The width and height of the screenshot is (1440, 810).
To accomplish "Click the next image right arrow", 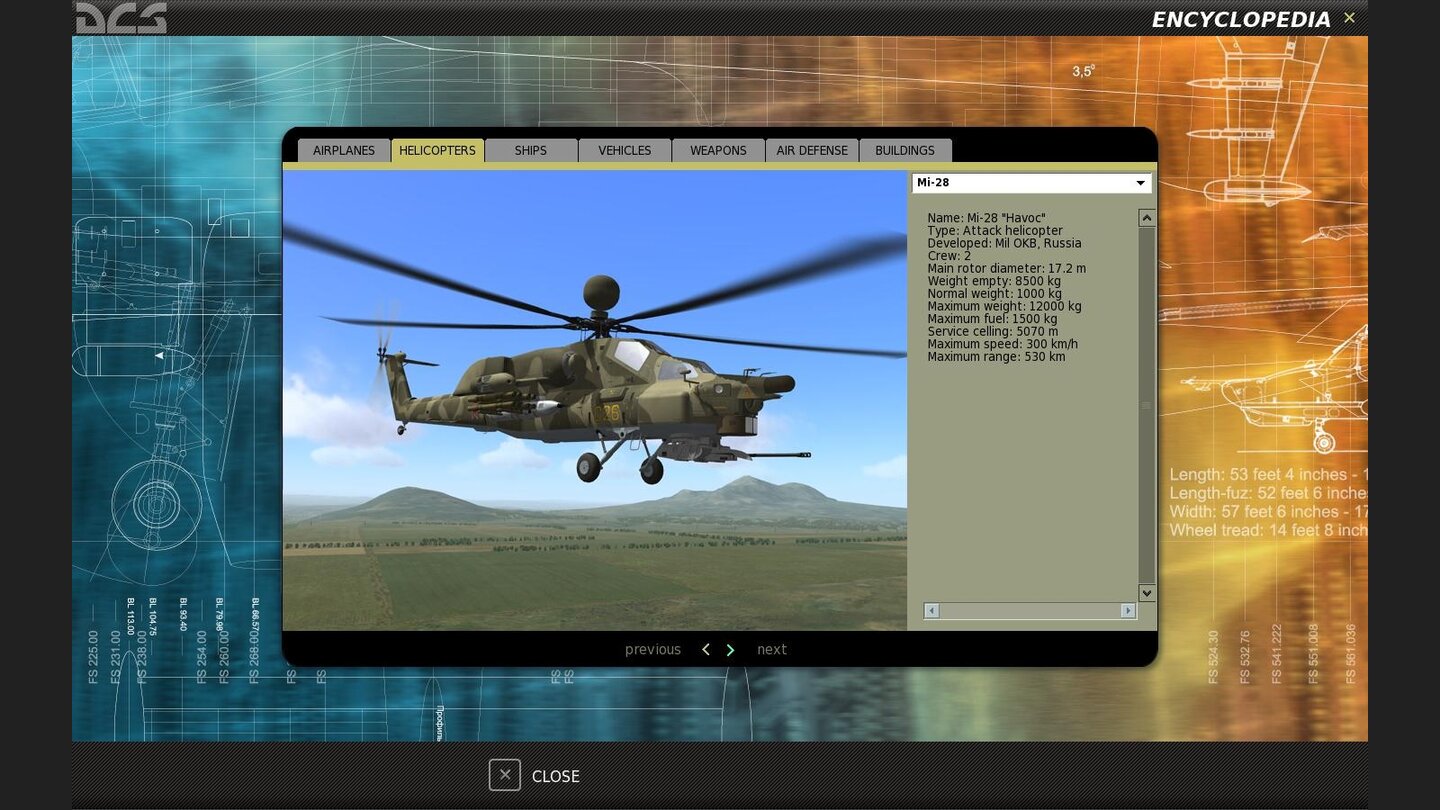I will (x=730, y=650).
